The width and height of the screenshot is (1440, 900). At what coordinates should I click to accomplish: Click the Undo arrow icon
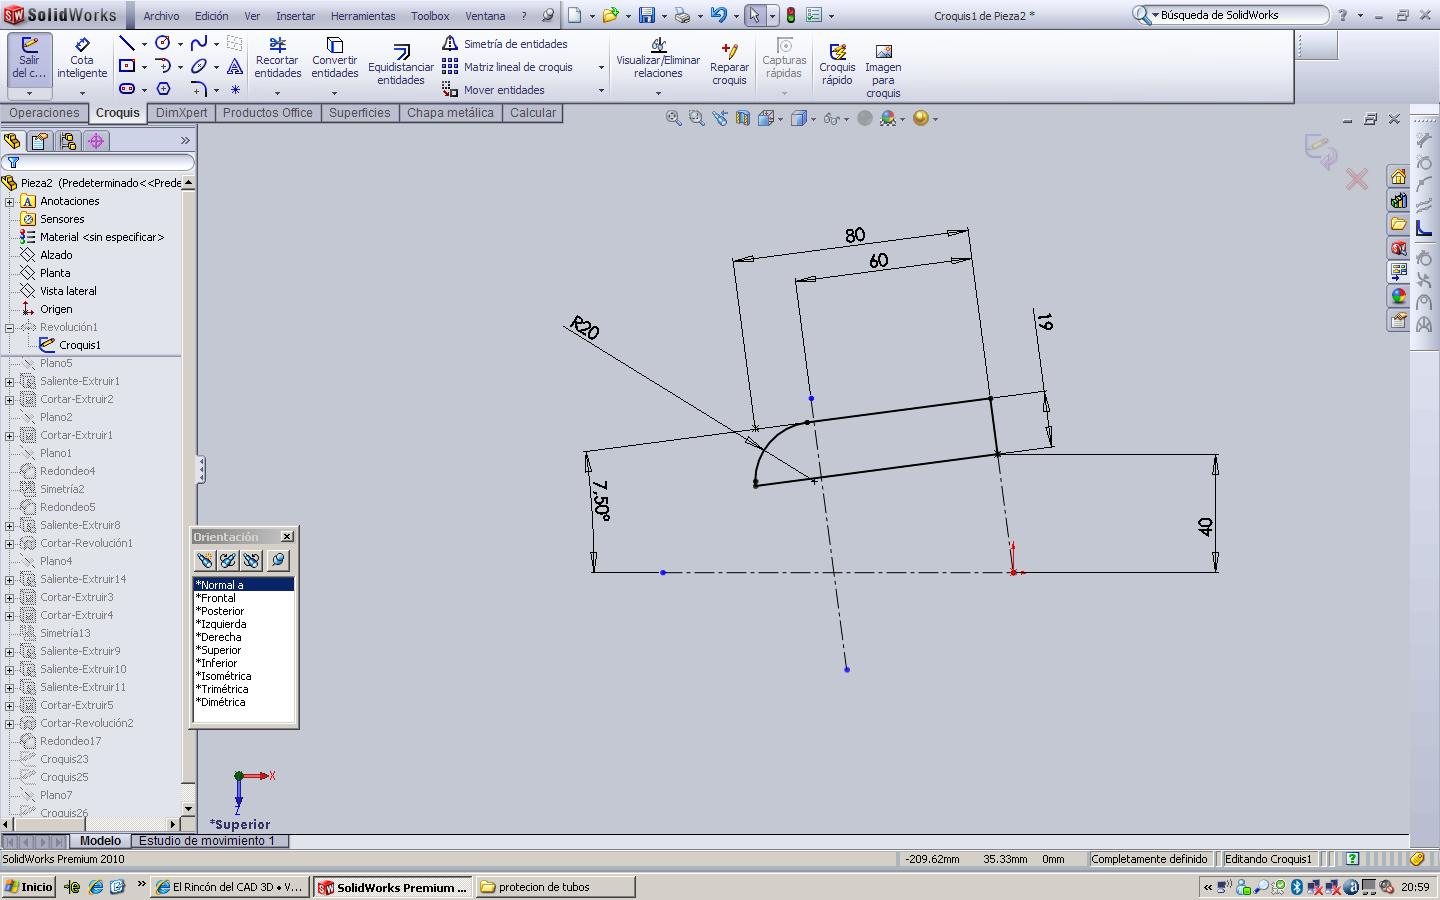tap(718, 15)
